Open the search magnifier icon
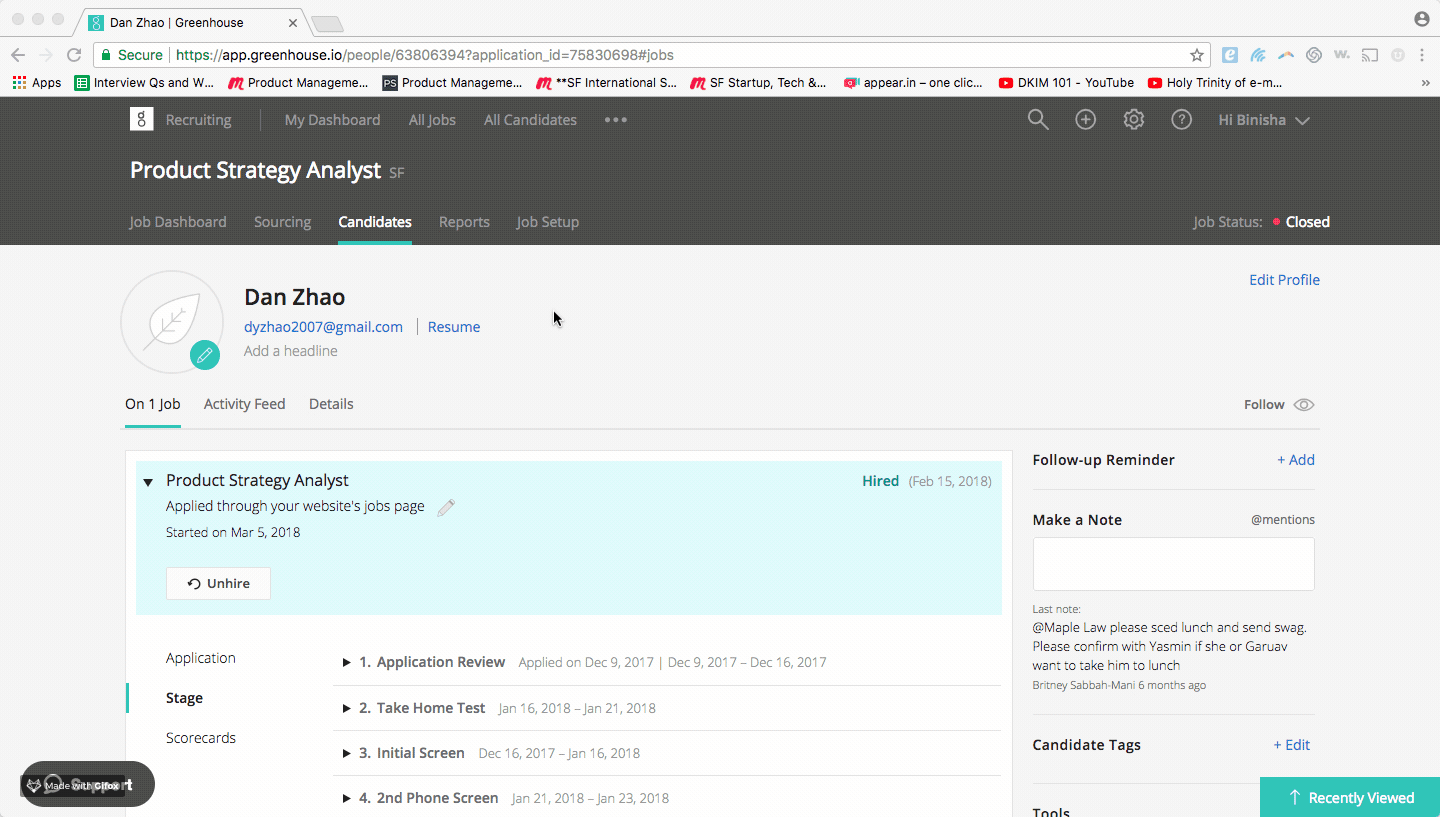Screen dimensions: 1440x817 tap(1038, 120)
